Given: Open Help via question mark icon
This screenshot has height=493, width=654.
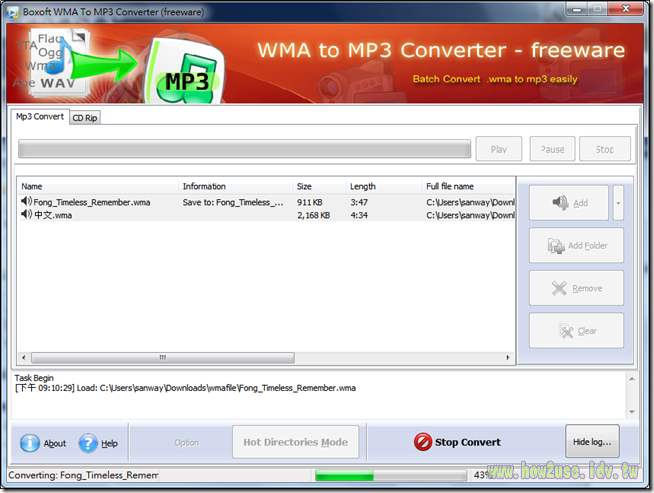Looking at the screenshot, I should click(89, 443).
